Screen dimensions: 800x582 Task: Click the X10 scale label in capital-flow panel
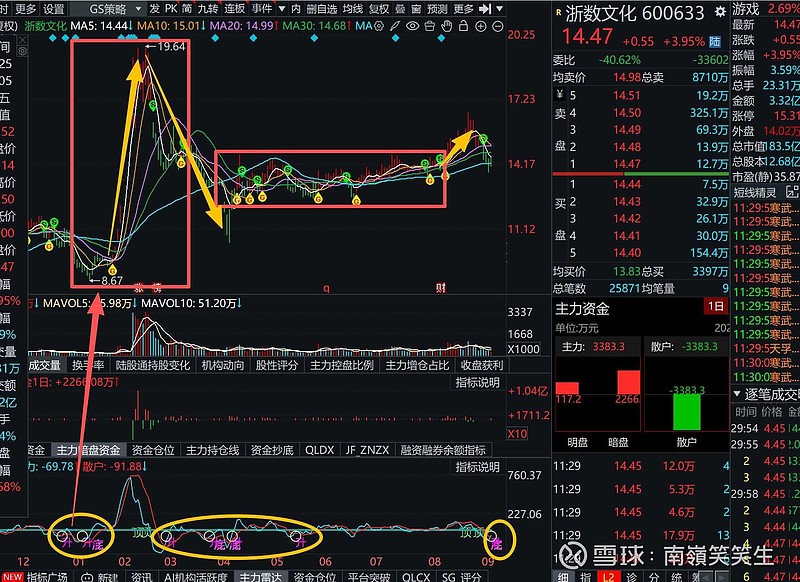pyautogui.click(x=517, y=434)
